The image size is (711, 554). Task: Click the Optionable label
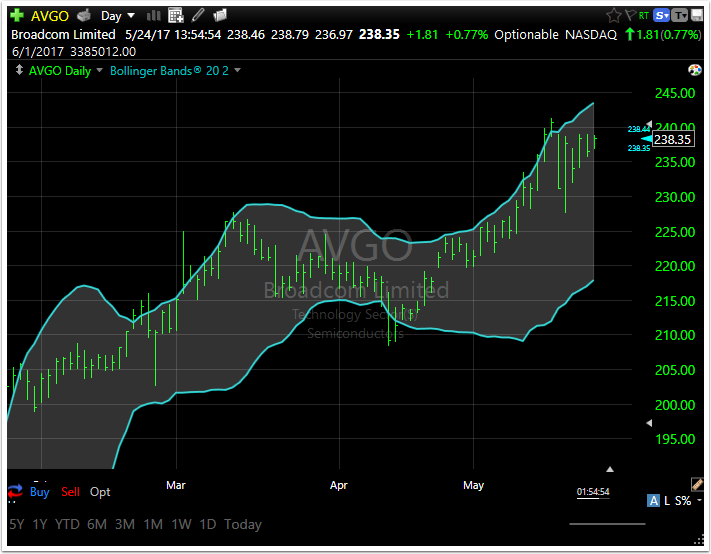pos(526,35)
